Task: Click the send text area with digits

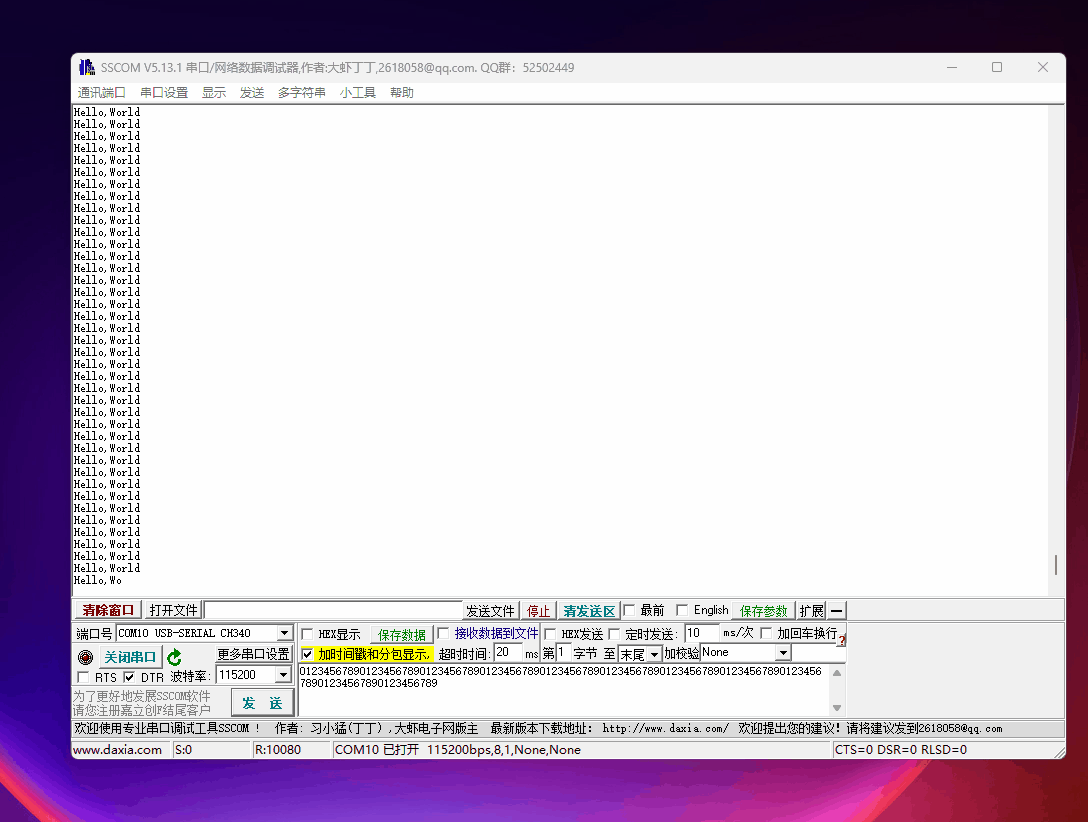Action: [x=563, y=690]
